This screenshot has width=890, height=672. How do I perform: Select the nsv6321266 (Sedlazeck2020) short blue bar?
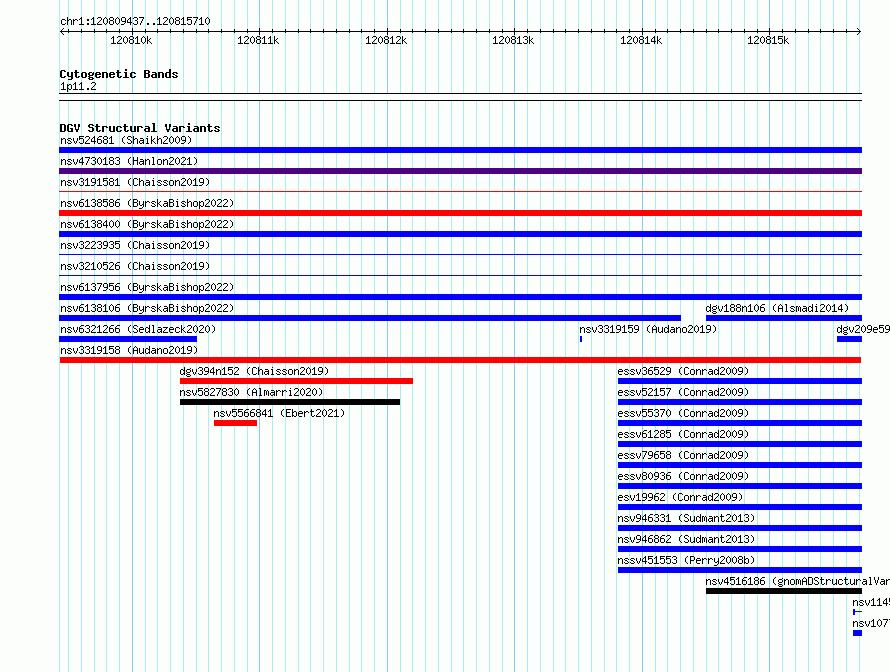128,339
